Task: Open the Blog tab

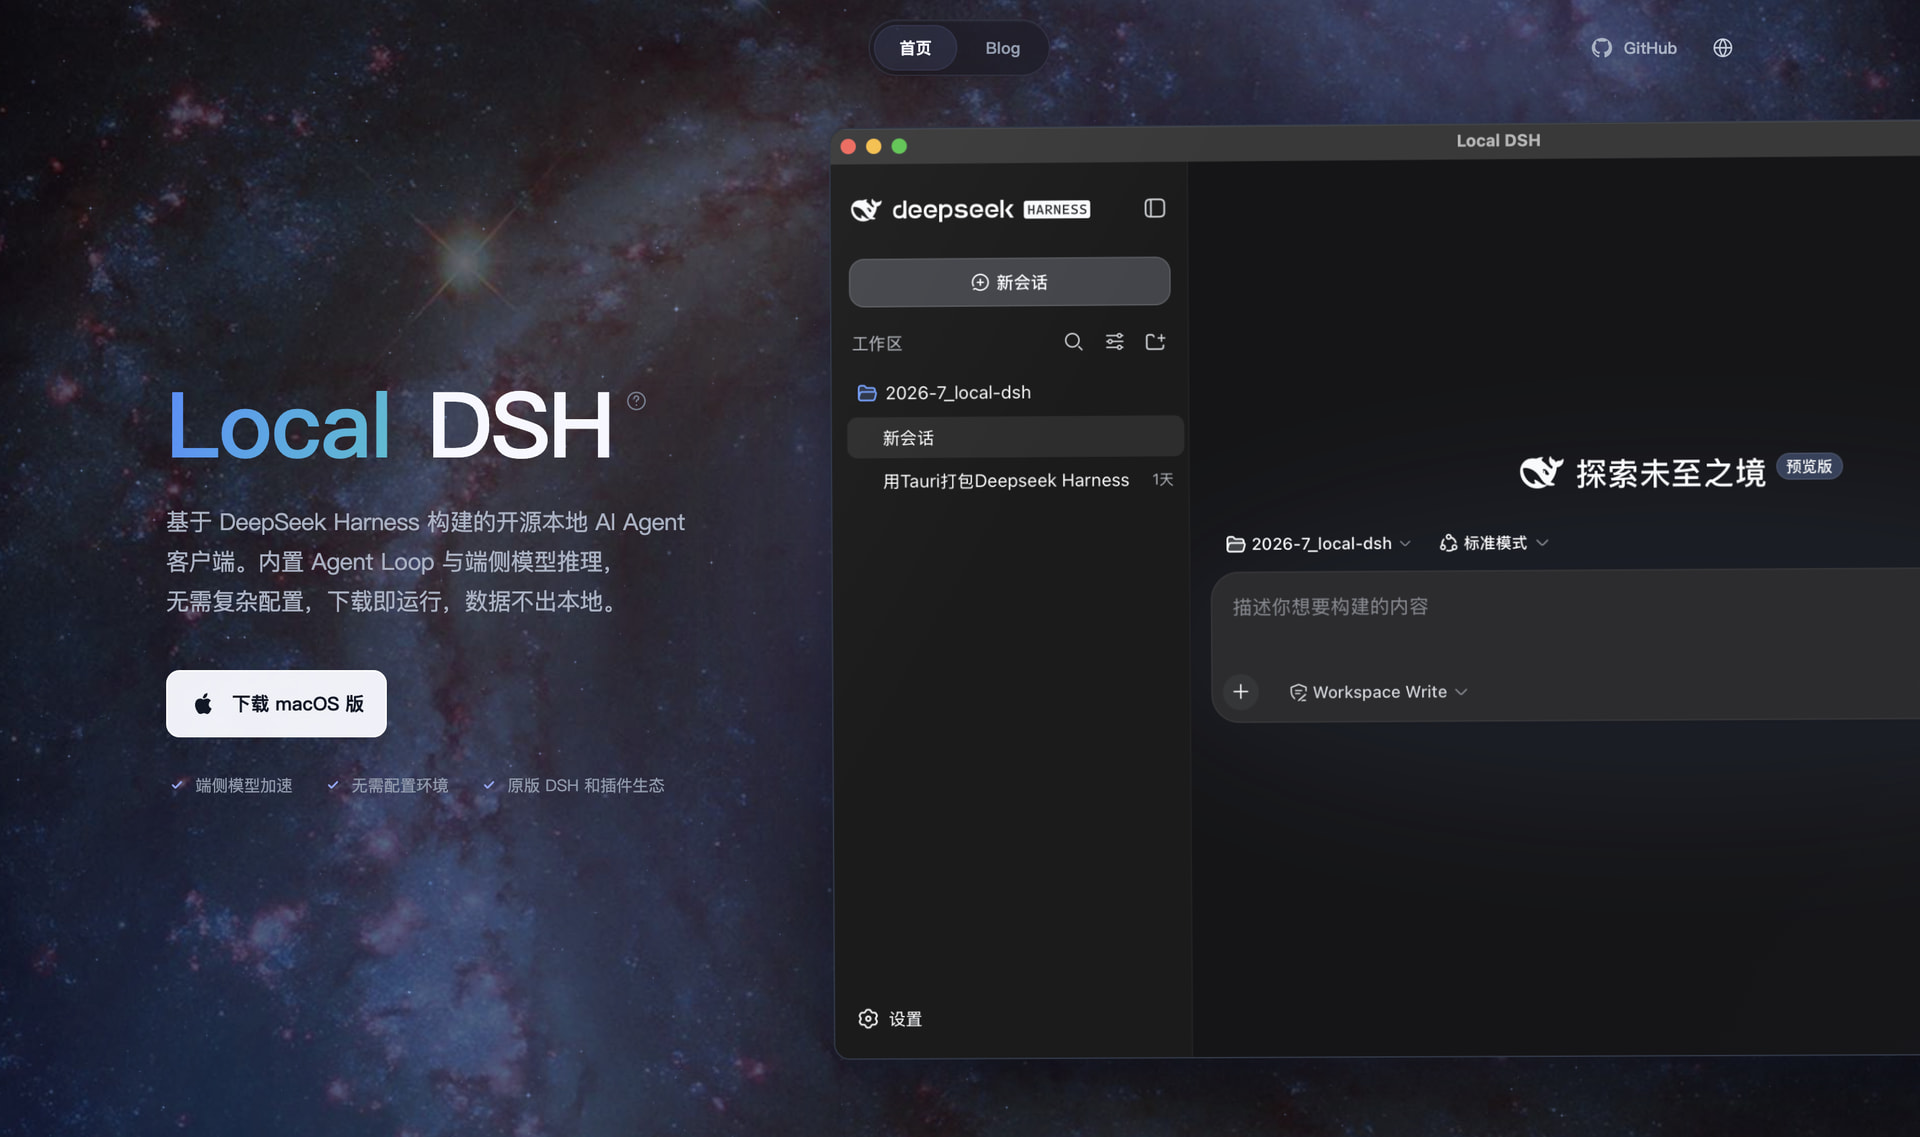Action: click(x=1002, y=48)
